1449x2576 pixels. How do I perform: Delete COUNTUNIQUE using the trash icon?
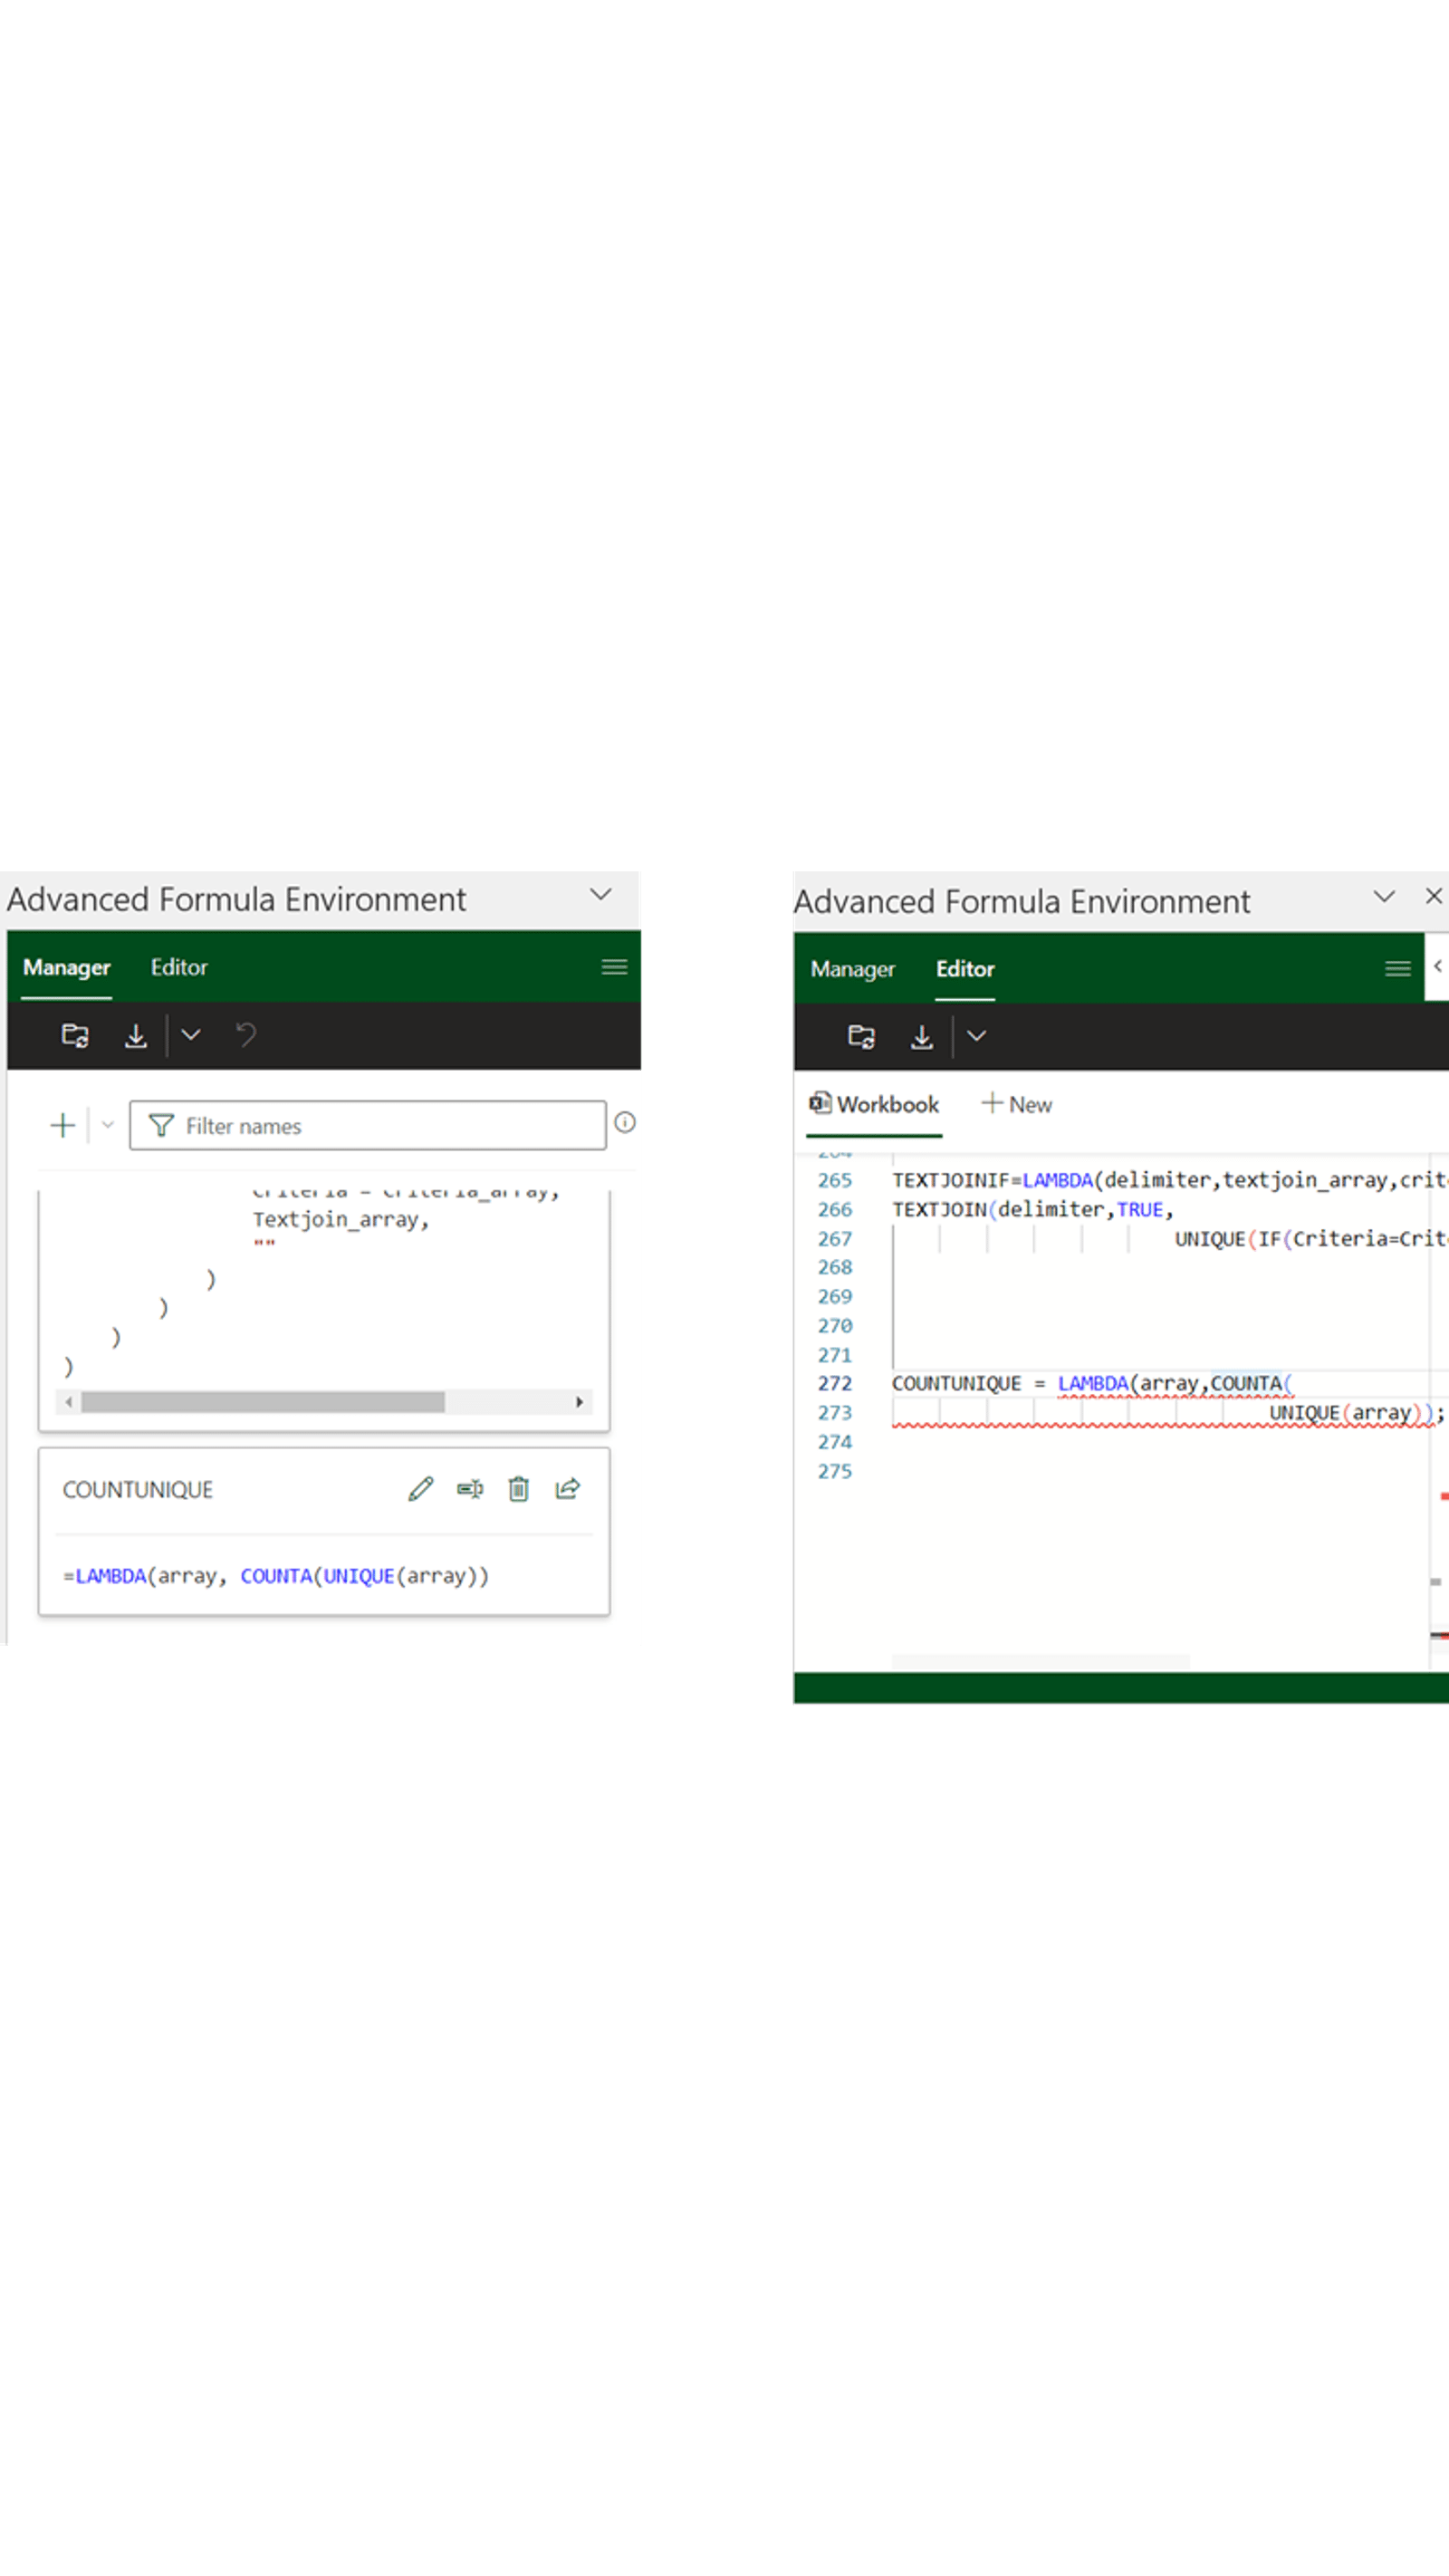[519, 1489]
